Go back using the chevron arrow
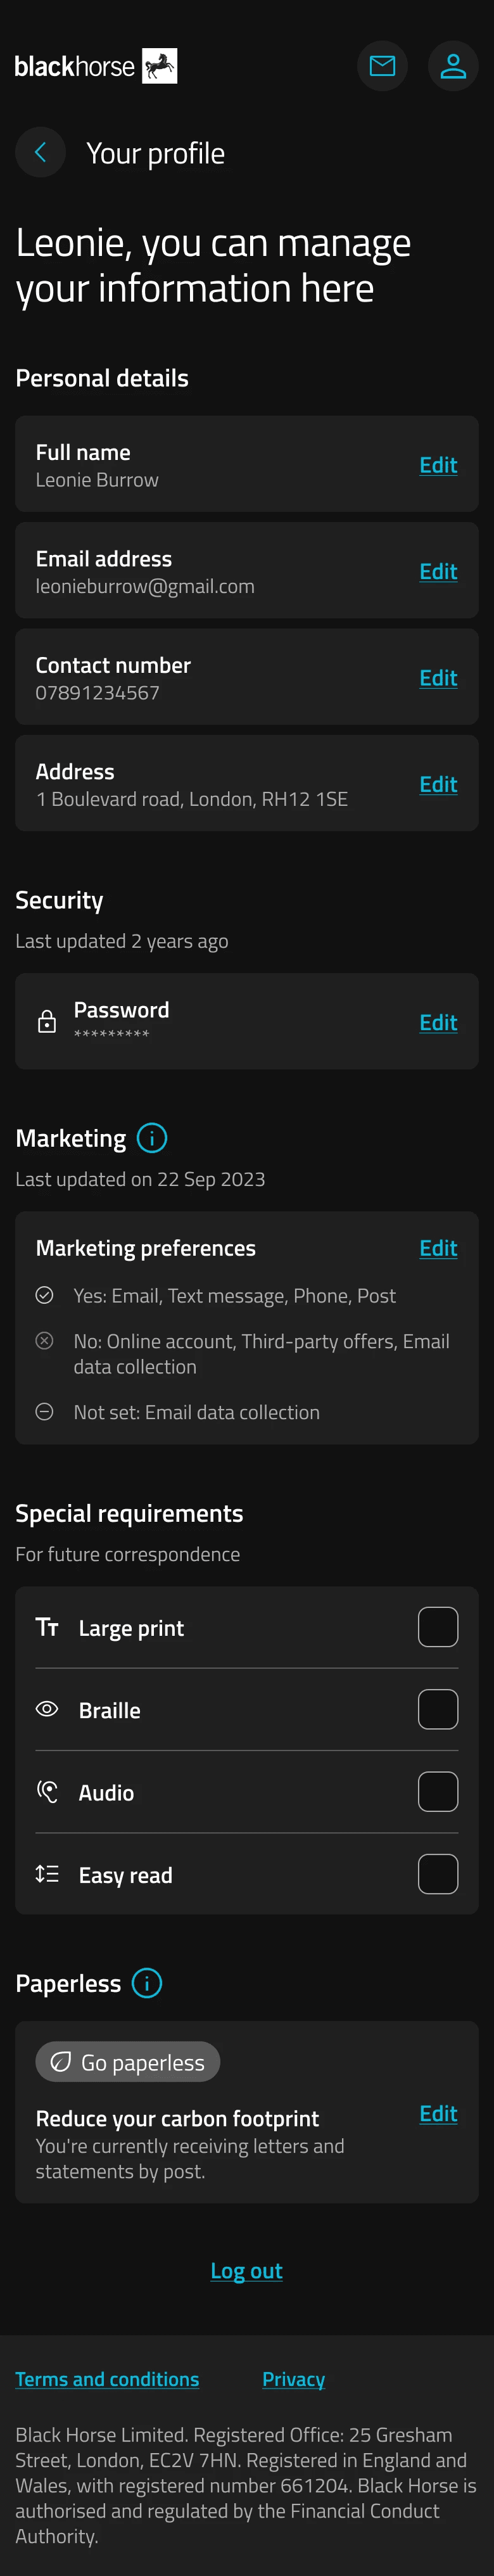Viewport: 494px width, 2576px height. coord(40,152)
